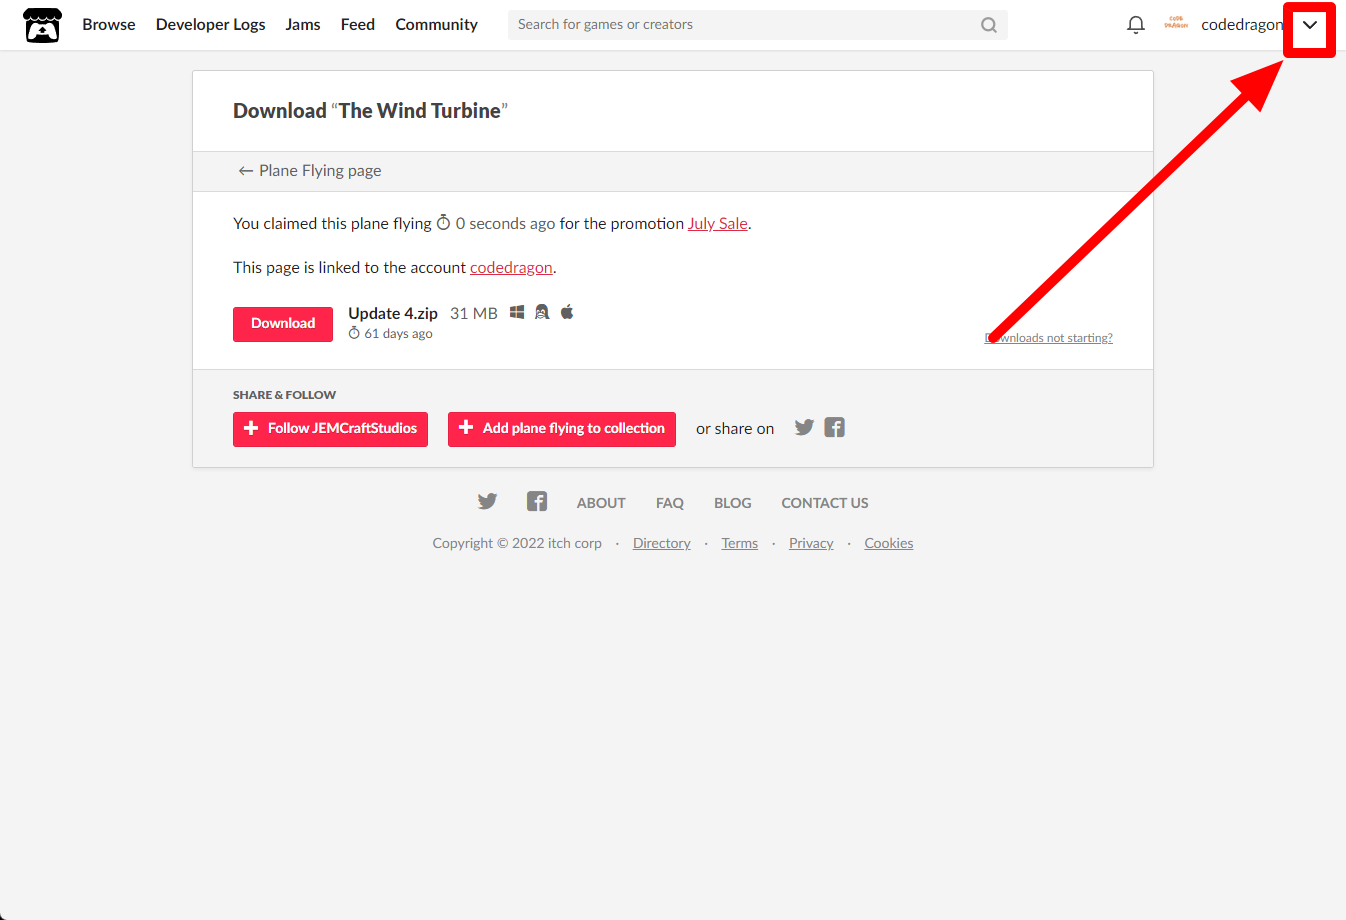
Task: Open the Community section
Action: click(436, 25)
